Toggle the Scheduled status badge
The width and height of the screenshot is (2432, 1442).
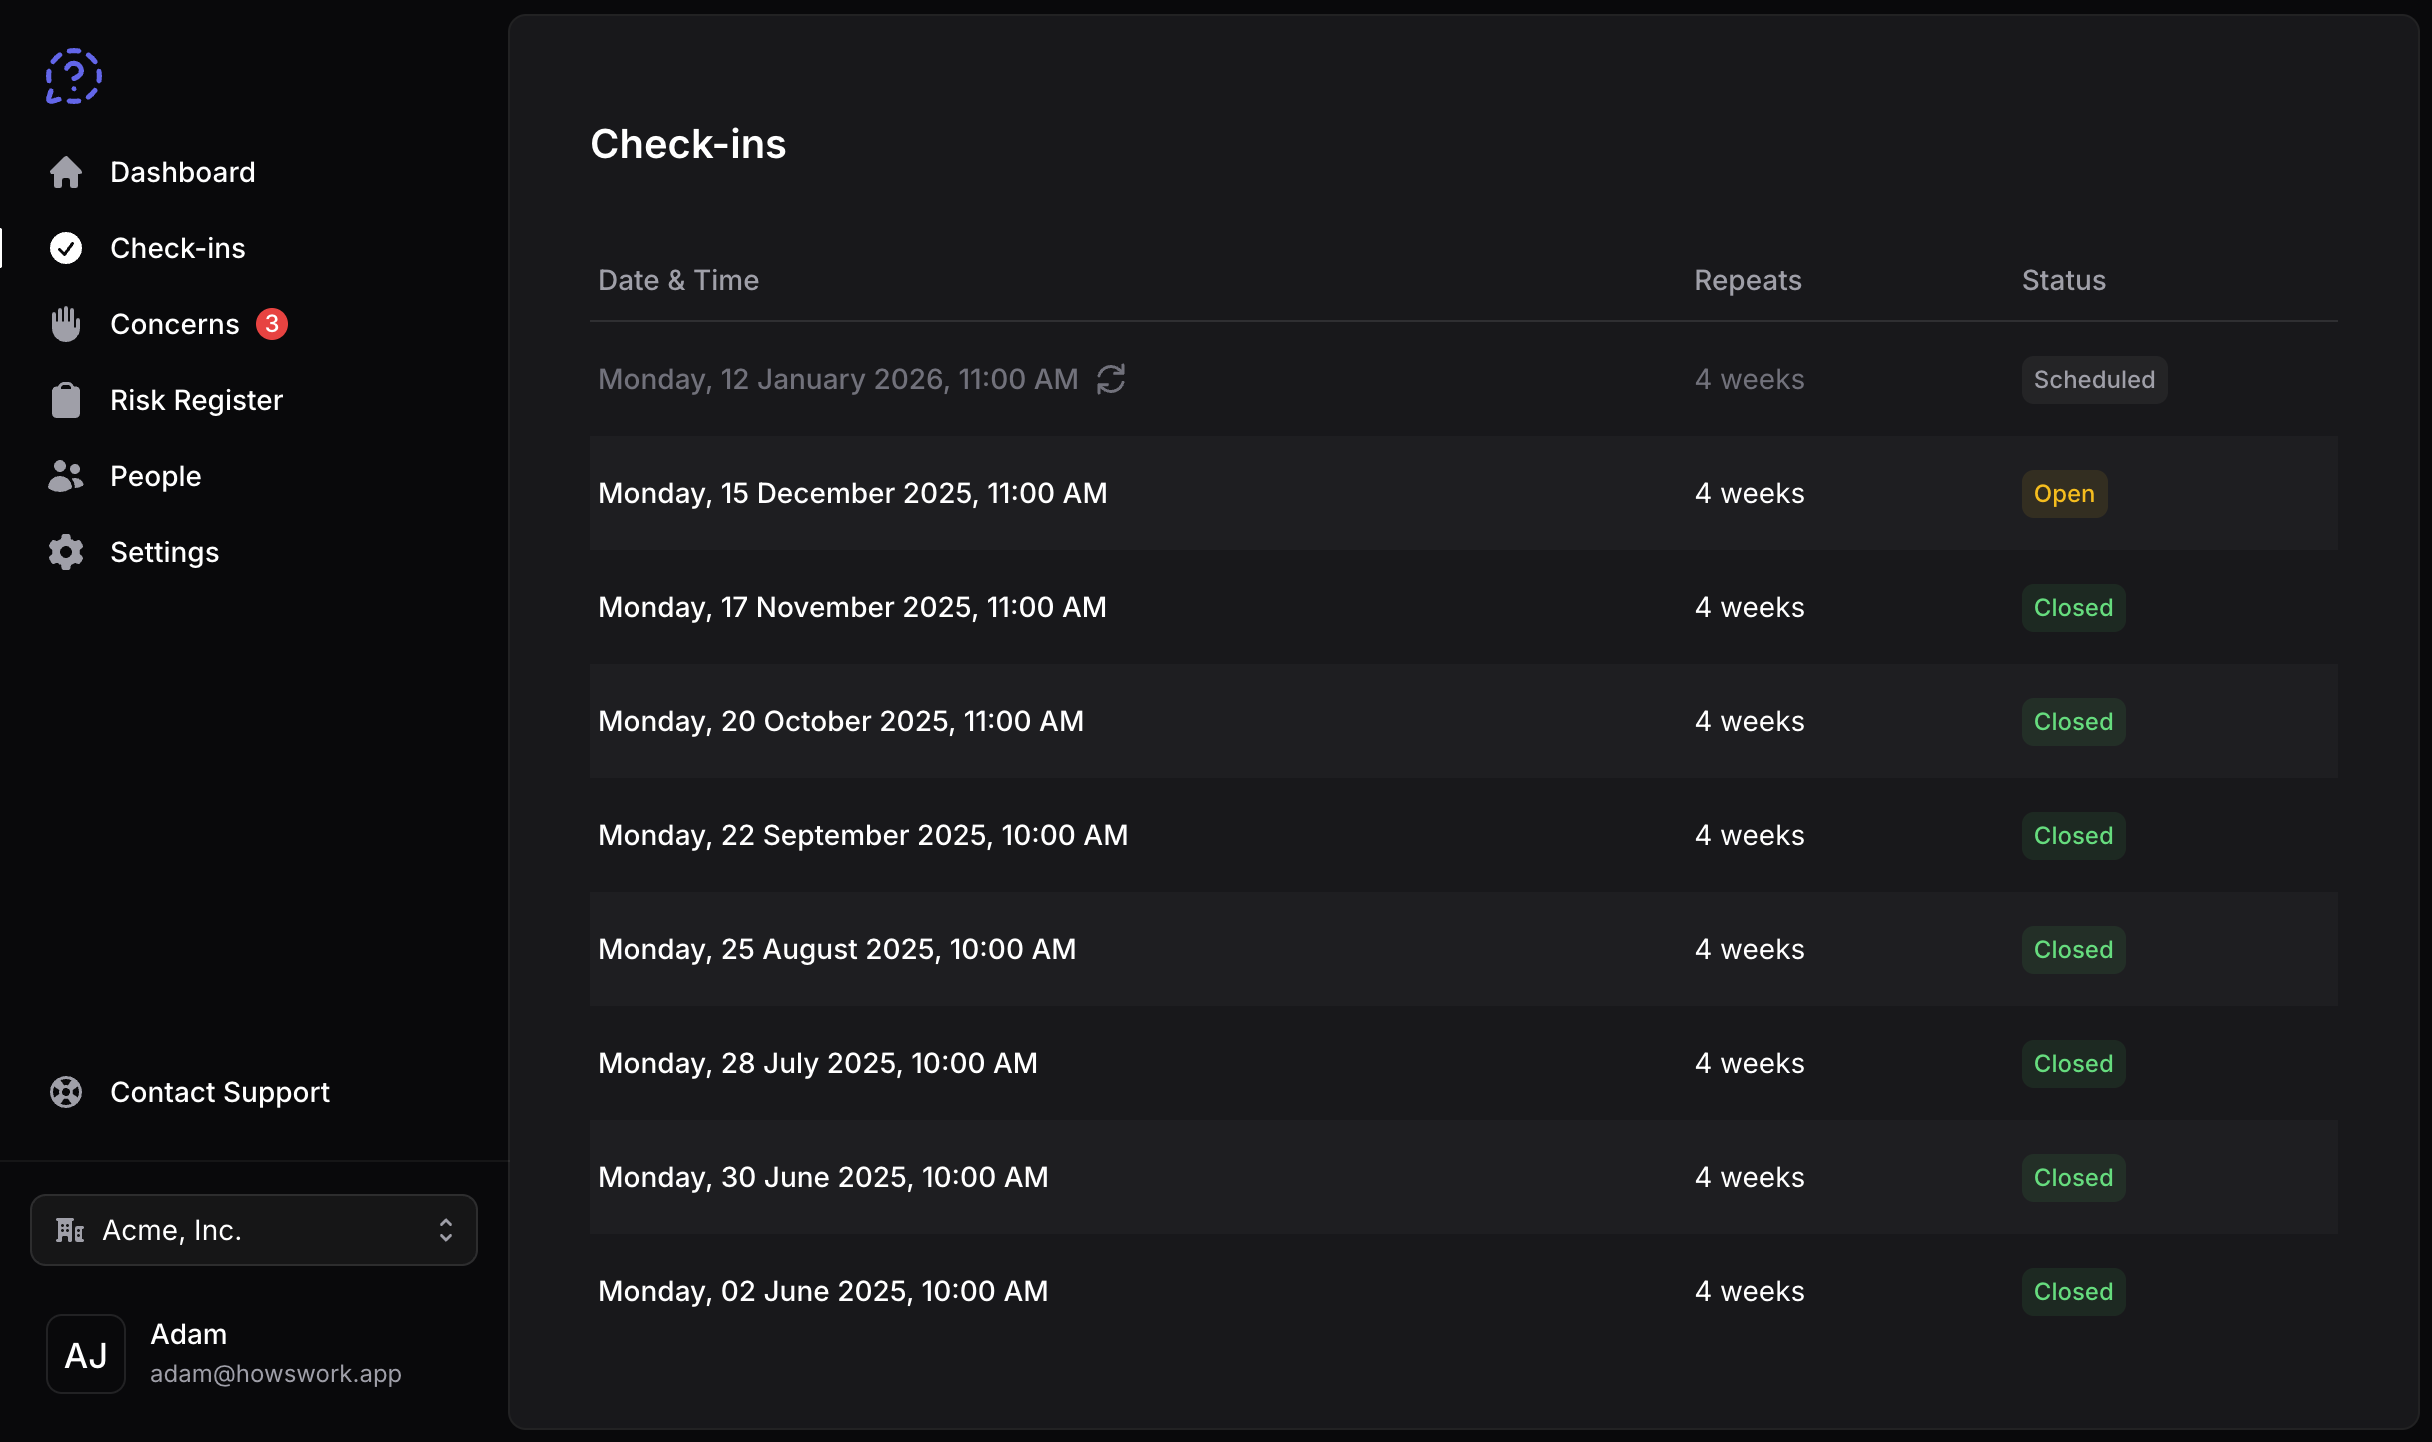[x=2093, y=379]
